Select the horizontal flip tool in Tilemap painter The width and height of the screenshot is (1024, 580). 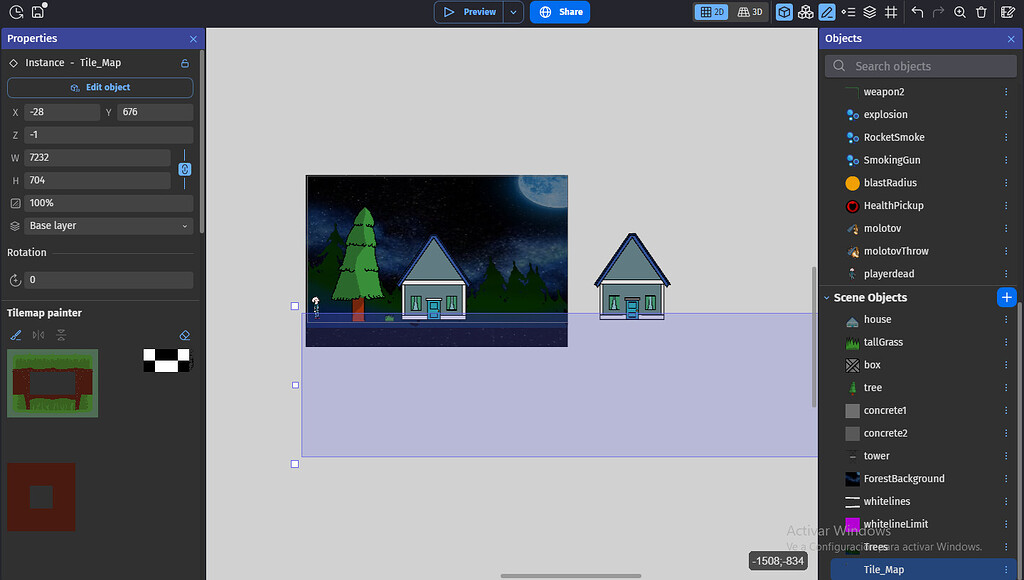tap(38, 334)
